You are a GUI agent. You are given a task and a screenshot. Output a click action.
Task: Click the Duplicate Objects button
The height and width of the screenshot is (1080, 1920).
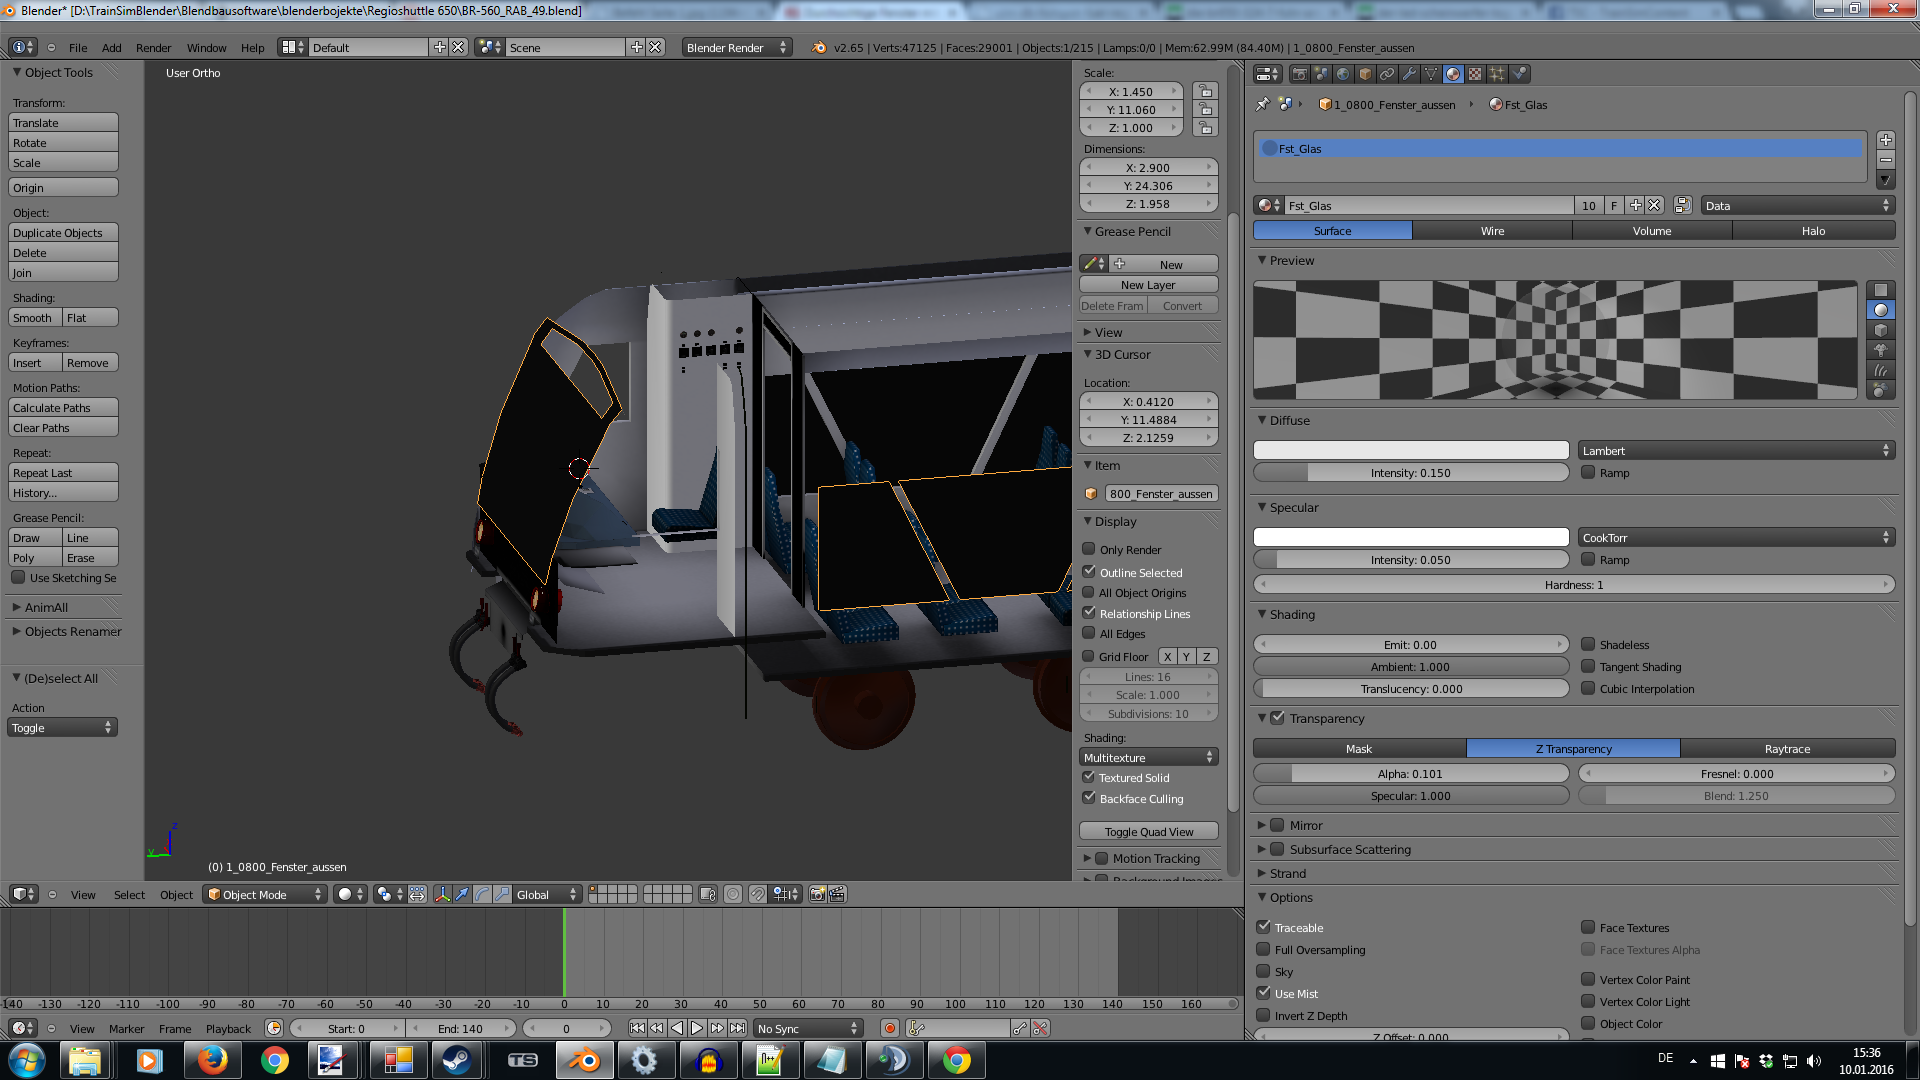click(x=63, y=233)
